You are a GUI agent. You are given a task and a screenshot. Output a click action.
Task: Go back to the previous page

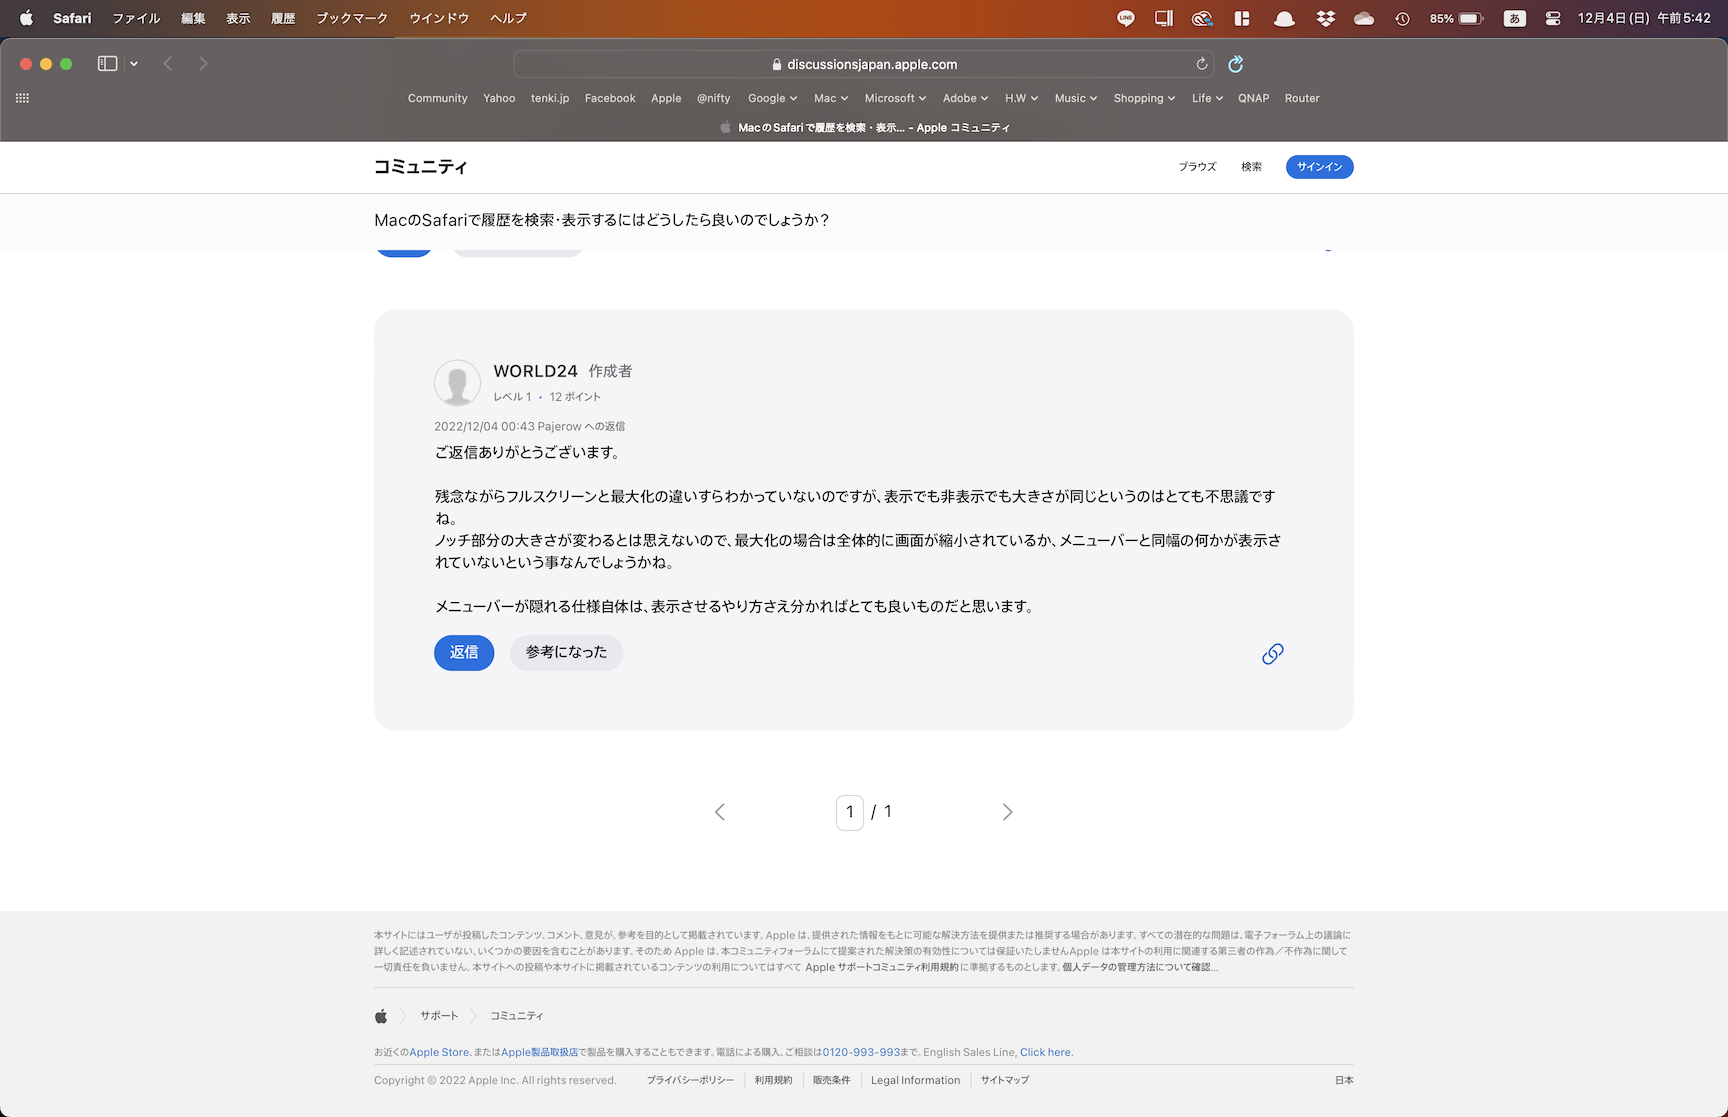[x=168, y=64]
